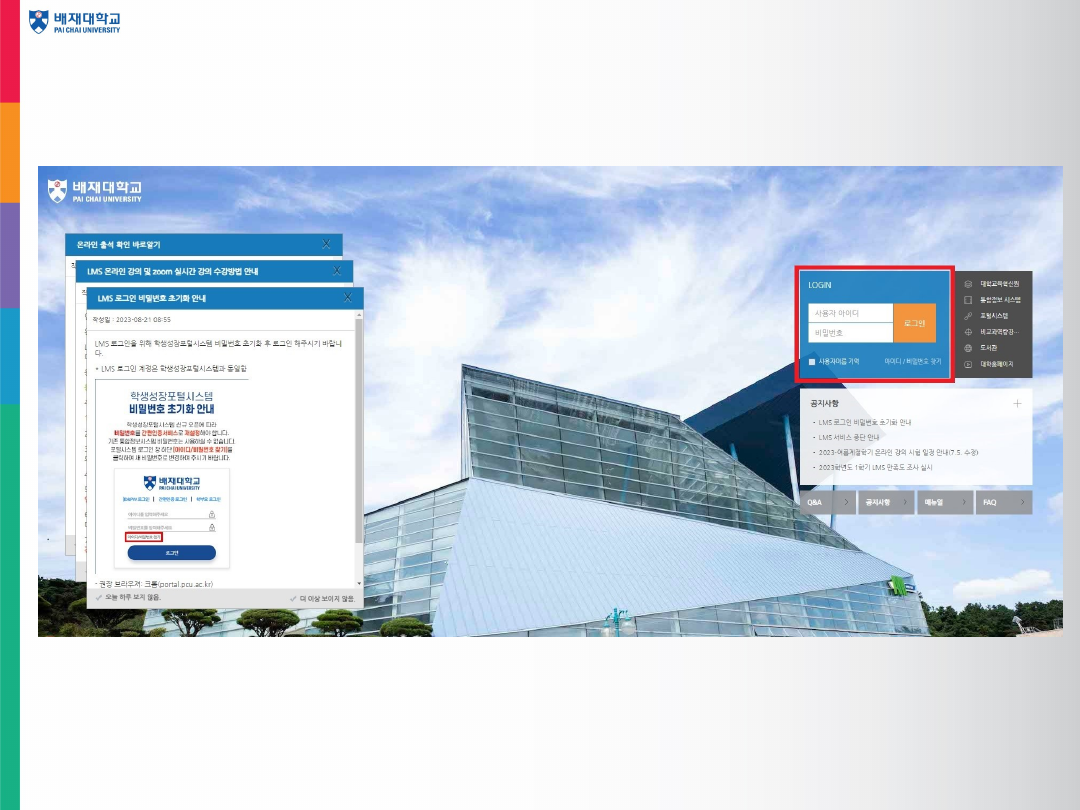Click the 대학교육혁신원 stack icon
The height and width of the screenshot is (810, 1080).
(x=968, y=284)
